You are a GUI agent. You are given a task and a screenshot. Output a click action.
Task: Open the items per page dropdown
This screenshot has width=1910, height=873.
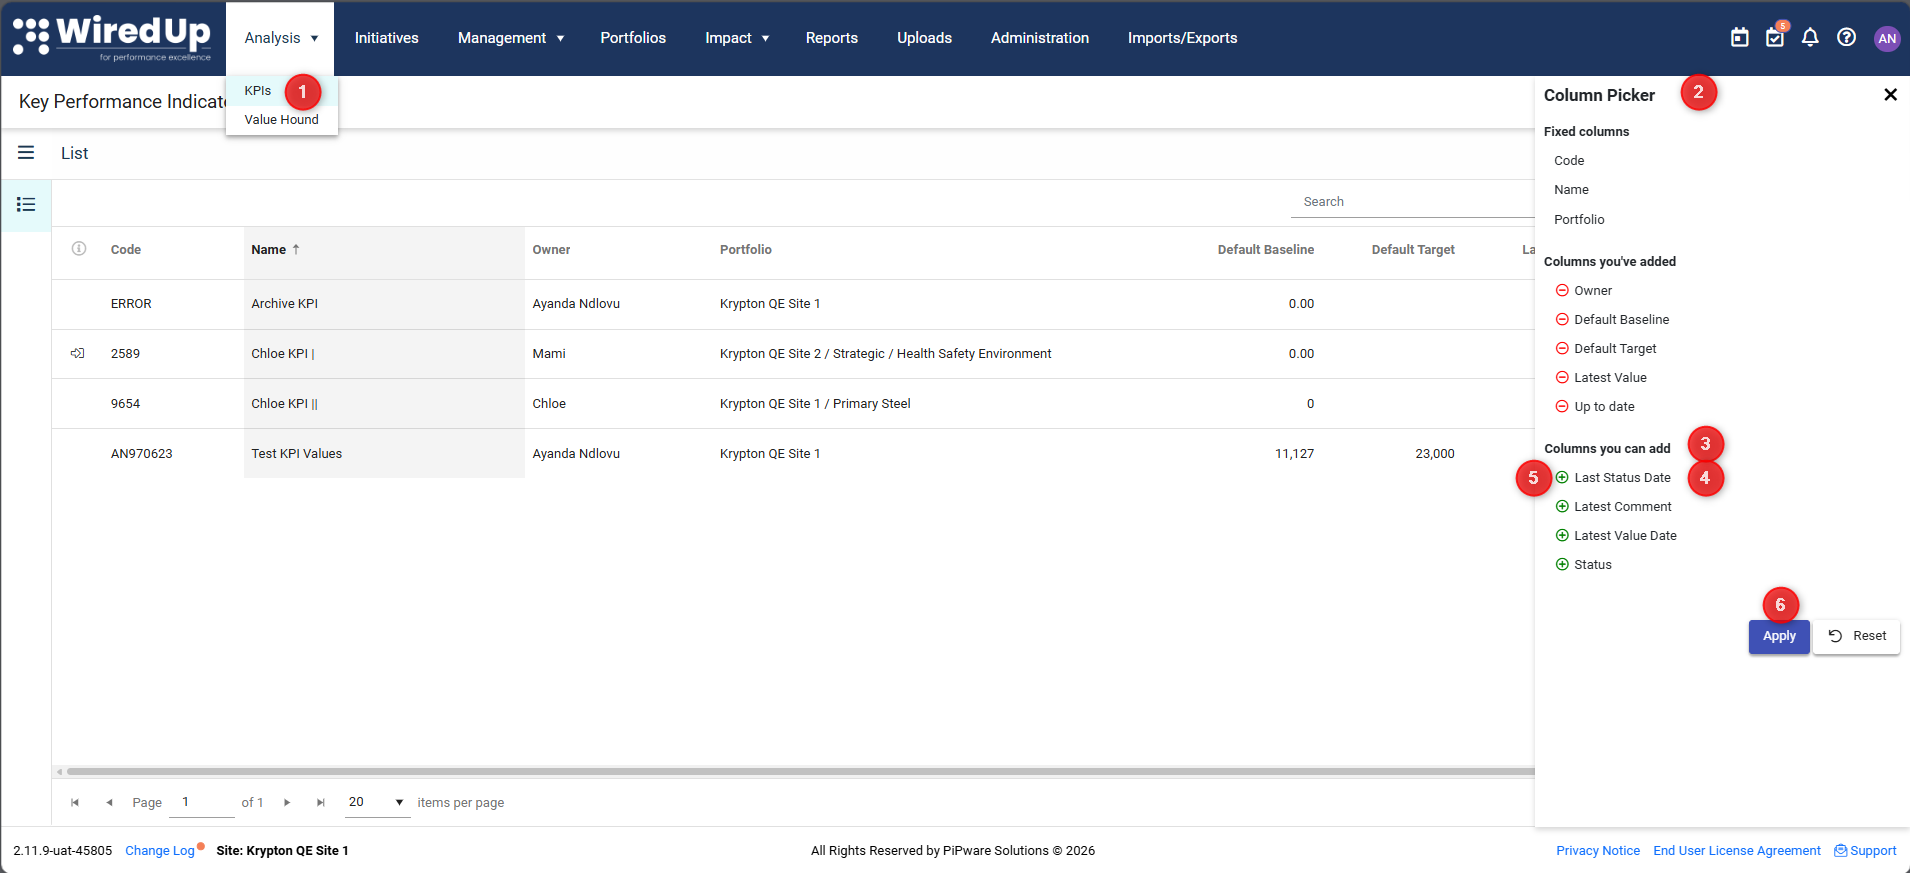377,802
